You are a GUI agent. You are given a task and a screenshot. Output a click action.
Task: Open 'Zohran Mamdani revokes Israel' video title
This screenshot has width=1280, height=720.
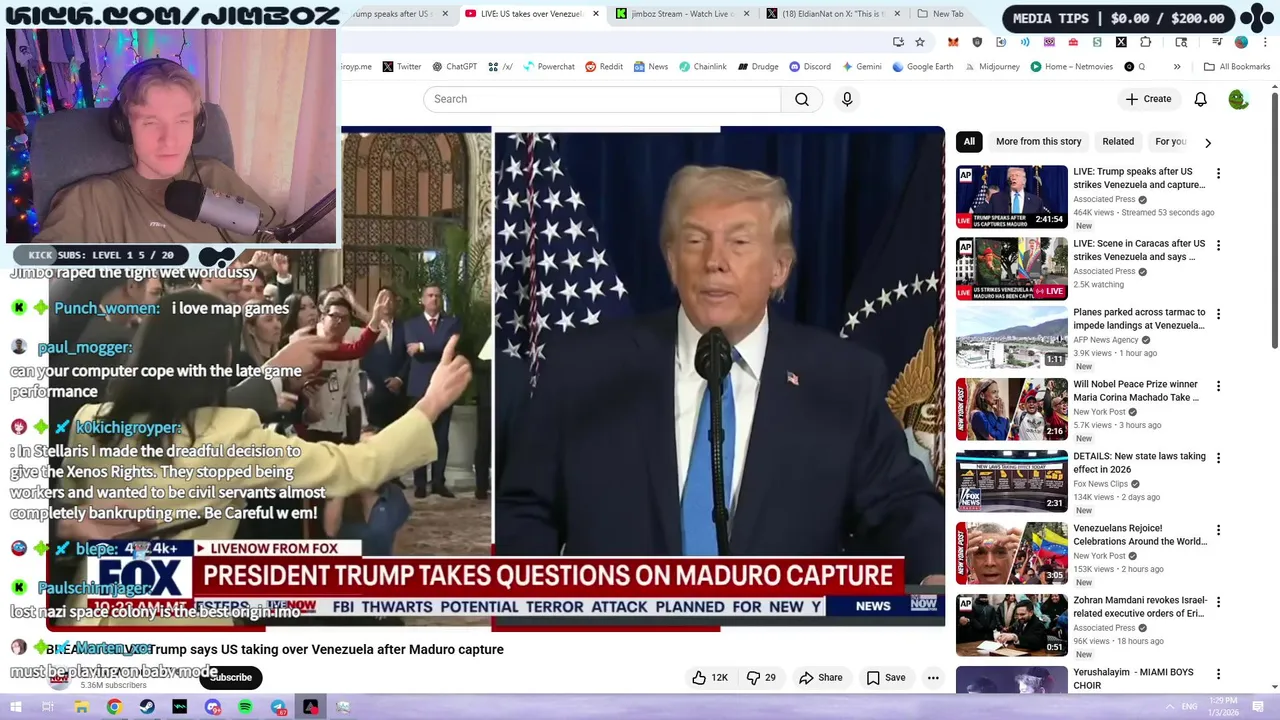[1140, 607]
